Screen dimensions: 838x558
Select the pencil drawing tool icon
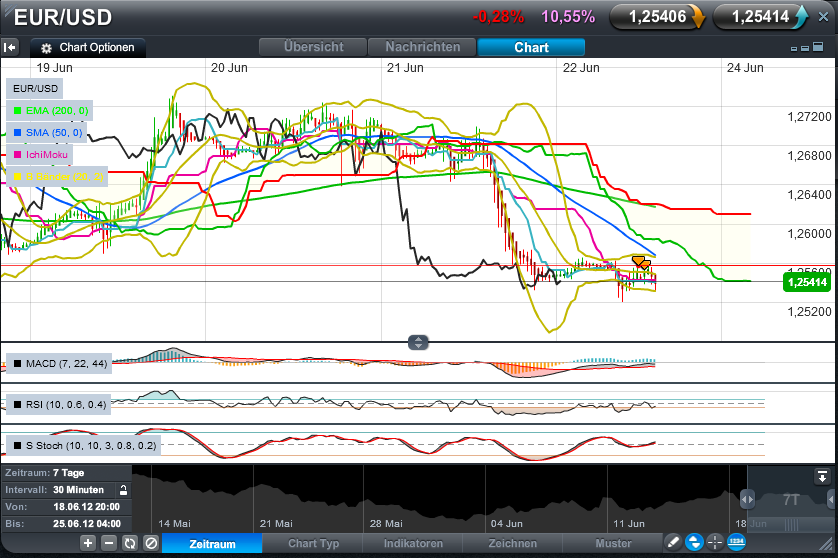pyautogui.click(x=673, y=542)
